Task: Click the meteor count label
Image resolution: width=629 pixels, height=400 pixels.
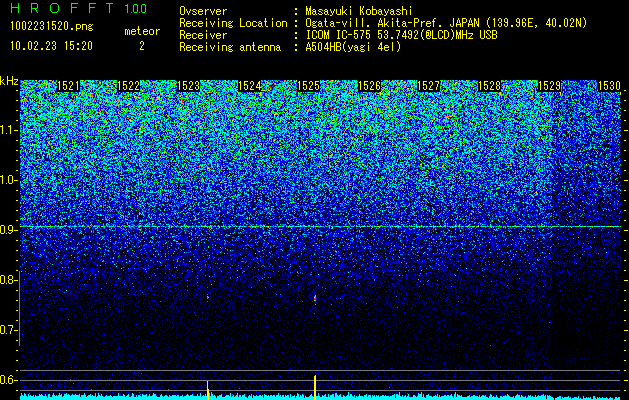Action: coord(142,31)
